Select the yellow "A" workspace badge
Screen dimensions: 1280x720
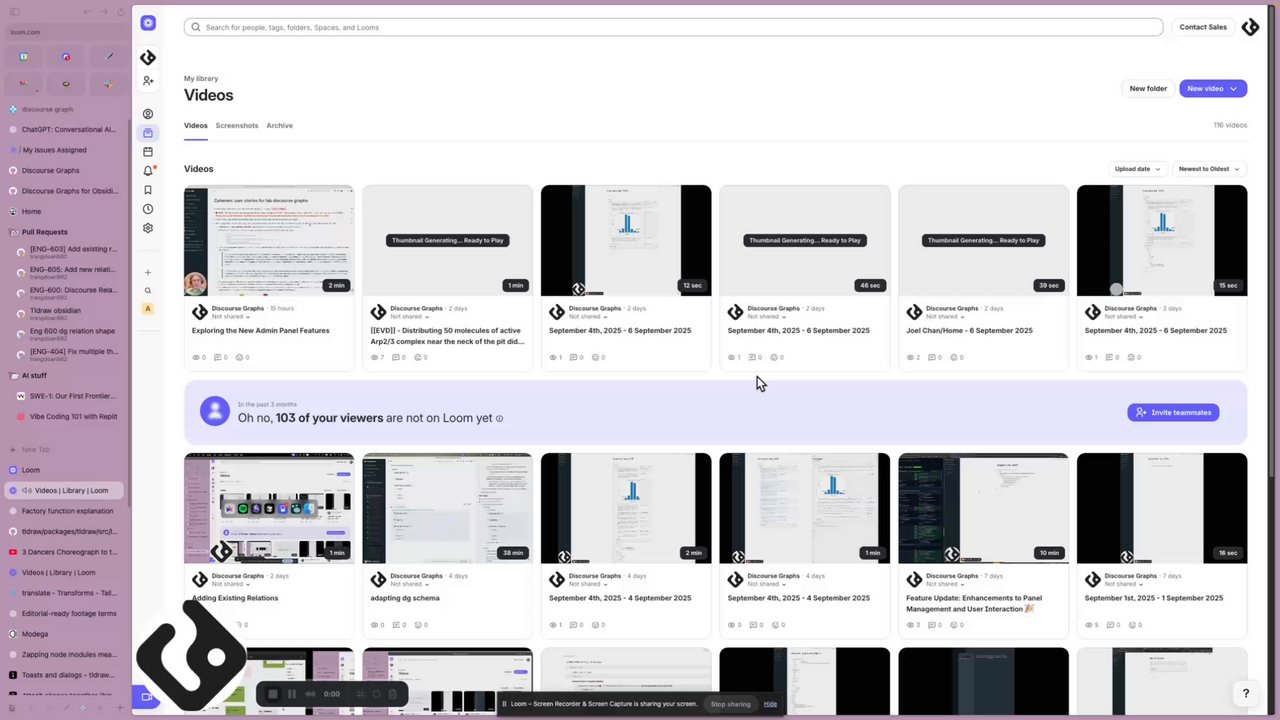tap(148, 309)
